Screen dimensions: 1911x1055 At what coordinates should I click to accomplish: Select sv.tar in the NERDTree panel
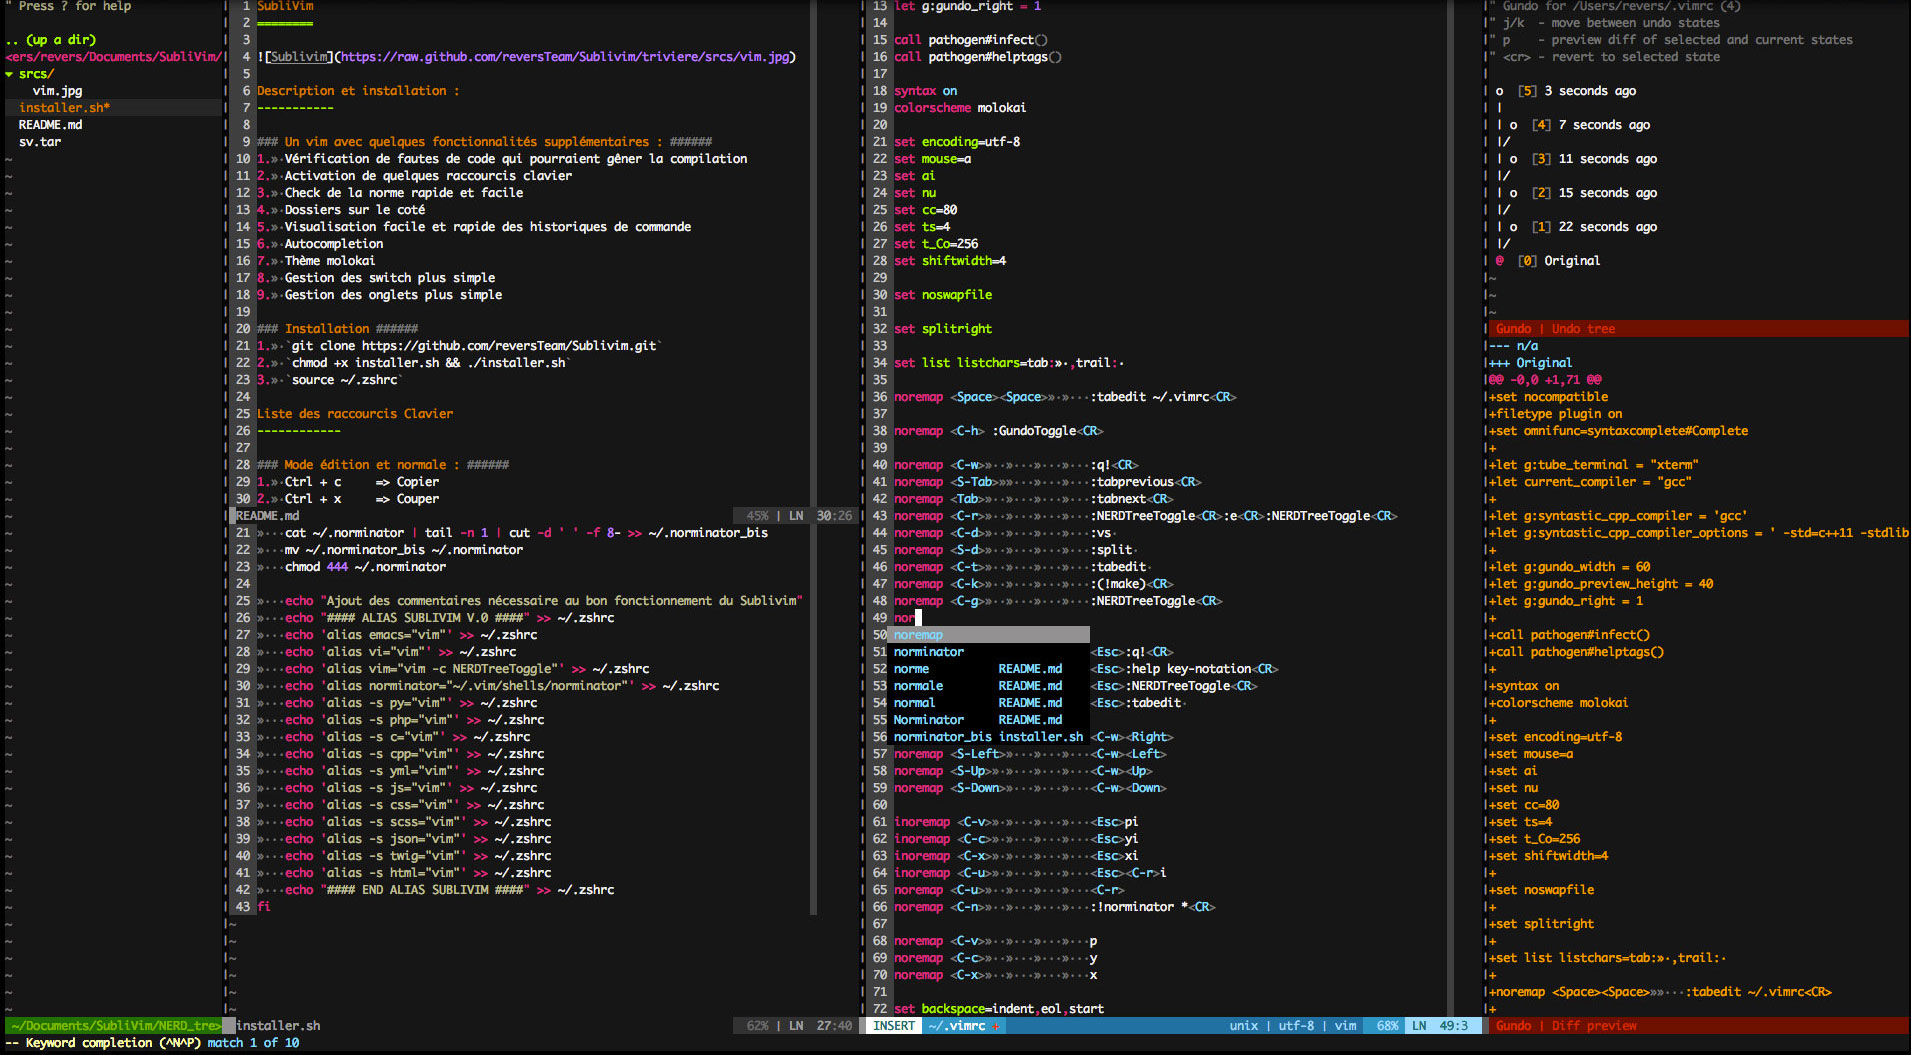point(40,142)
